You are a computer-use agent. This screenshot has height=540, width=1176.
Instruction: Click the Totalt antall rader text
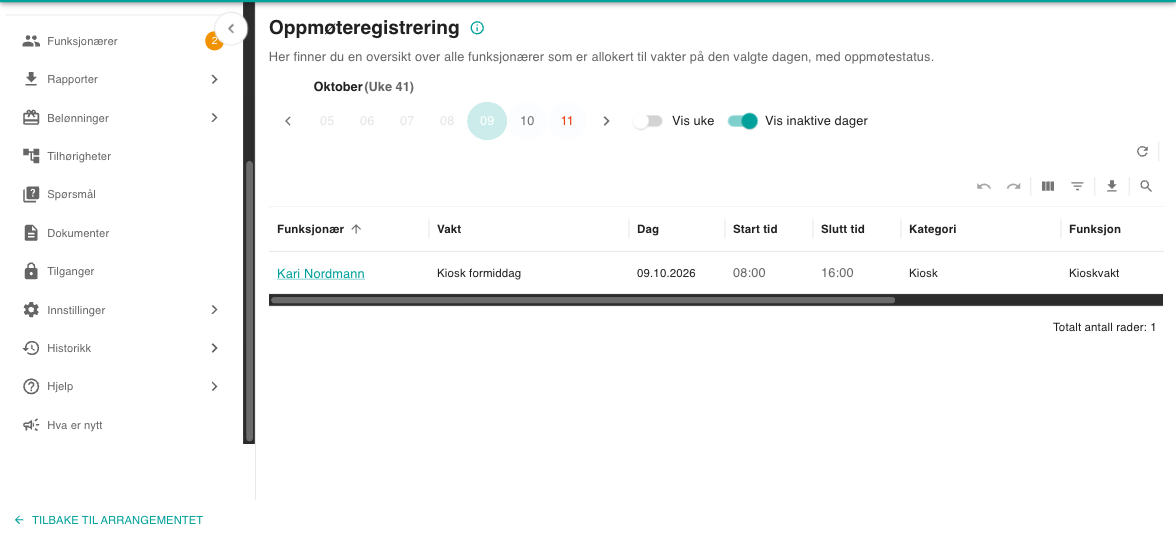click(x=1105, y=327)
